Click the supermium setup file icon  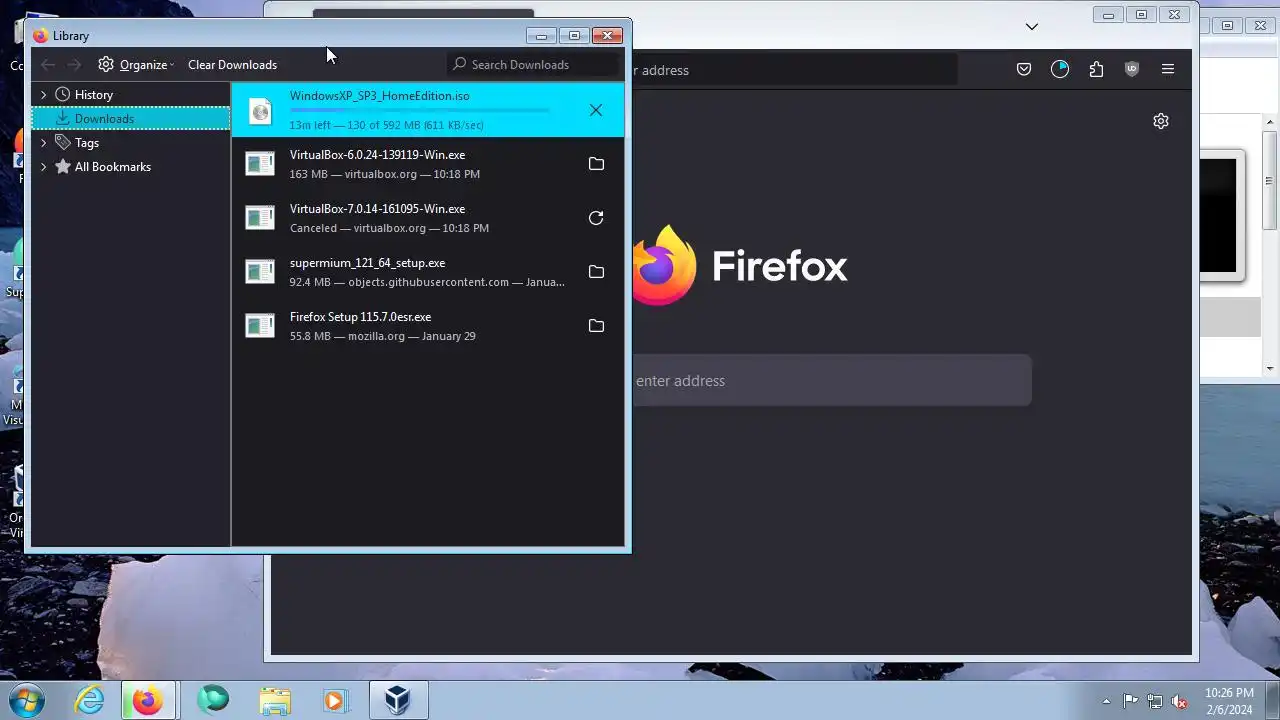(x=260, y=272)
